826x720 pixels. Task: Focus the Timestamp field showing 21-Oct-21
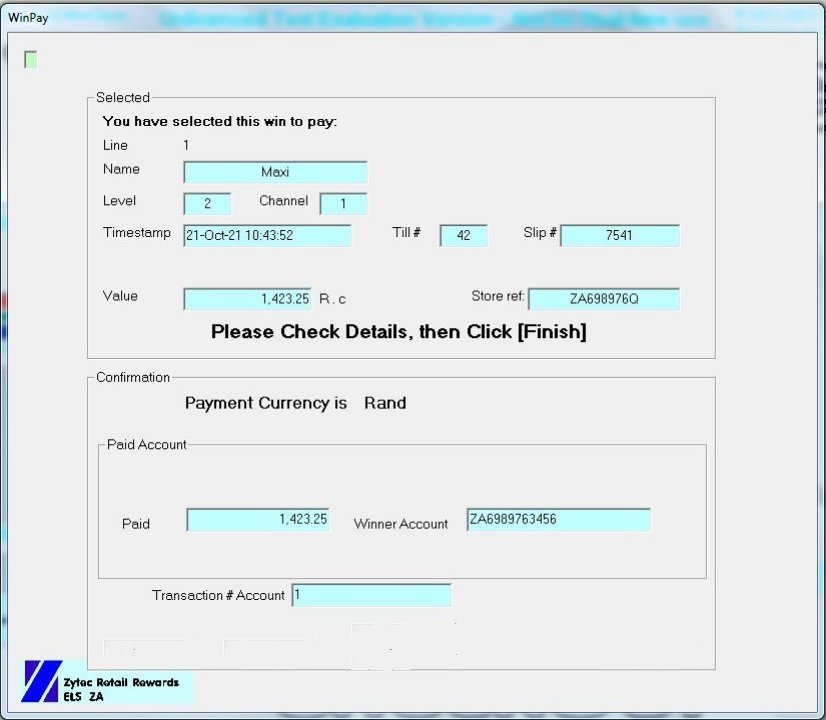pyautogui.click(x=267, y=236)
